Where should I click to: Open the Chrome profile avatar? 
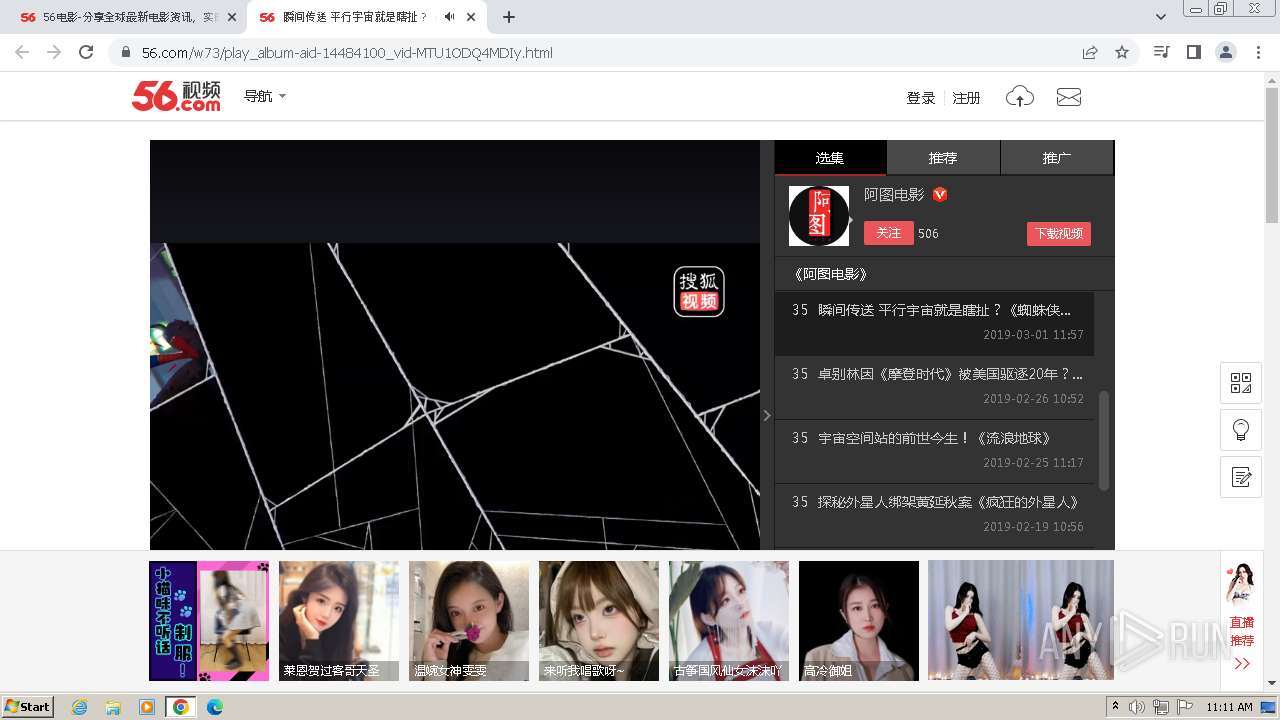(1225, 52)
